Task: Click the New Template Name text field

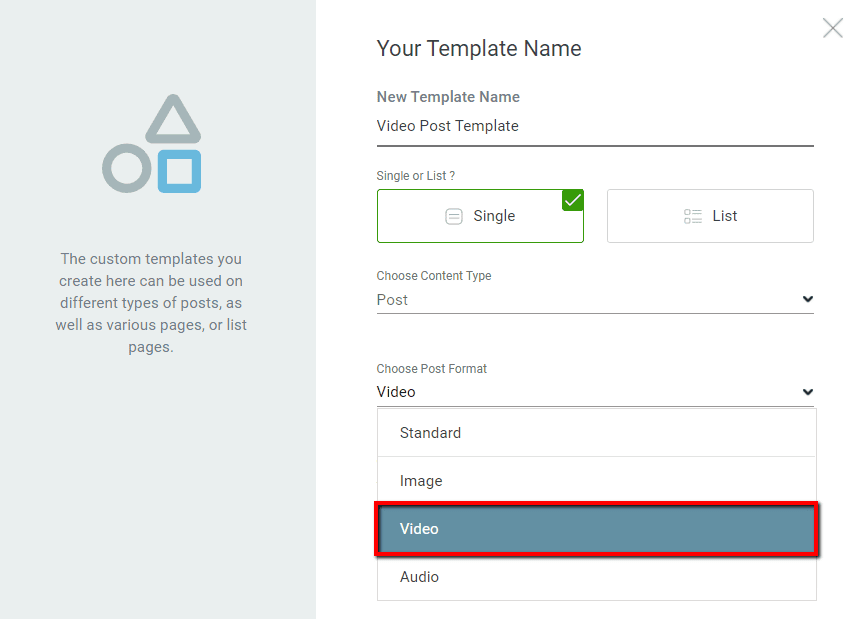Action: click(x=594, y=126)
